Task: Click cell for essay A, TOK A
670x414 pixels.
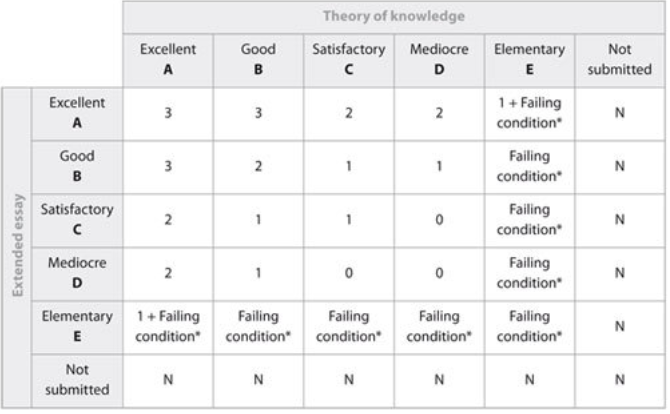Action: pyautogui.click(x=168, y=114)
